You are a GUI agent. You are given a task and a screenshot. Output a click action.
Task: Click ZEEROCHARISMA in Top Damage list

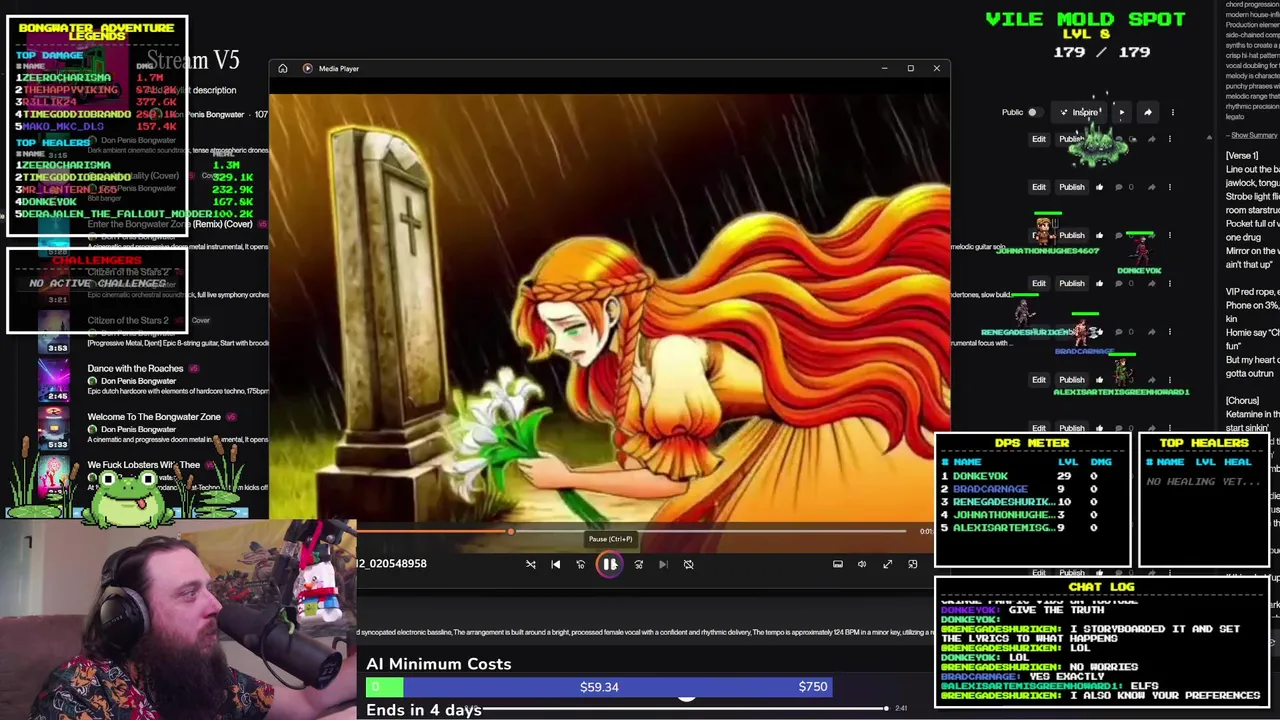pos(67,77)
